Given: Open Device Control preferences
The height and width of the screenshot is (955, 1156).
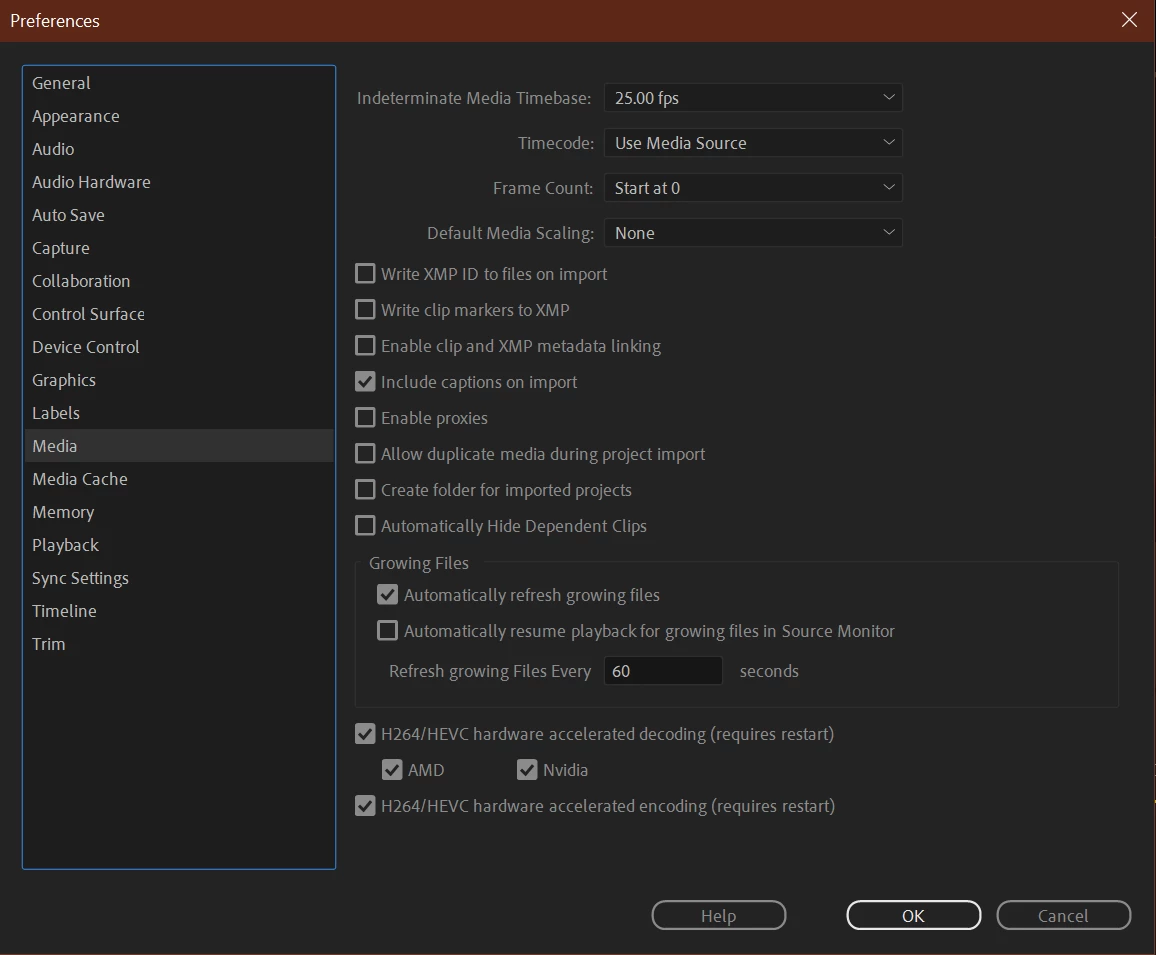Looking at the screenshot, I should pyautogui.click(x=179, y=347).
